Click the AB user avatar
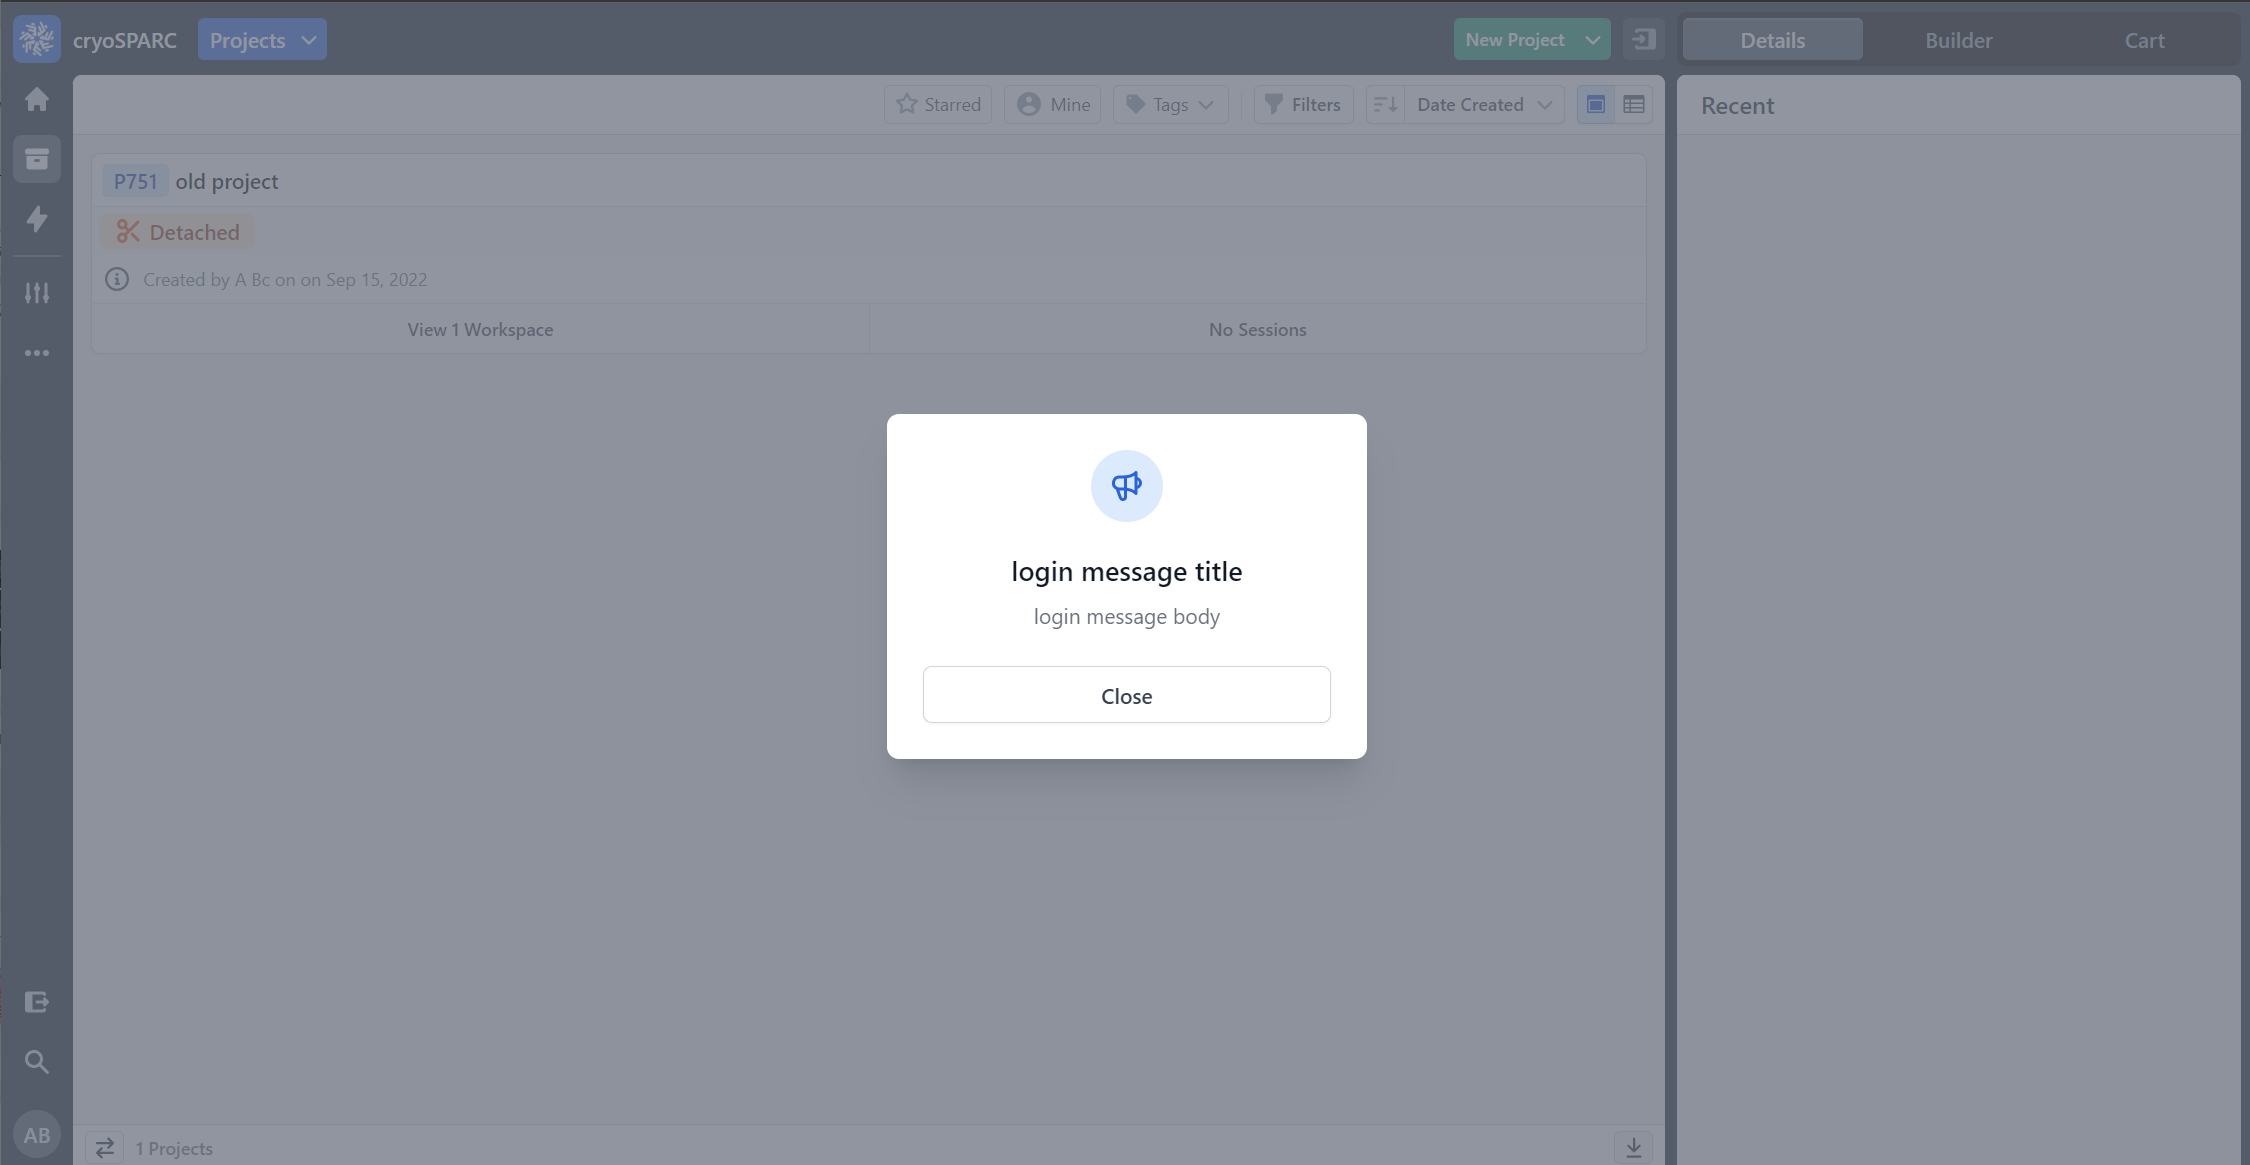 [37, 1135]
